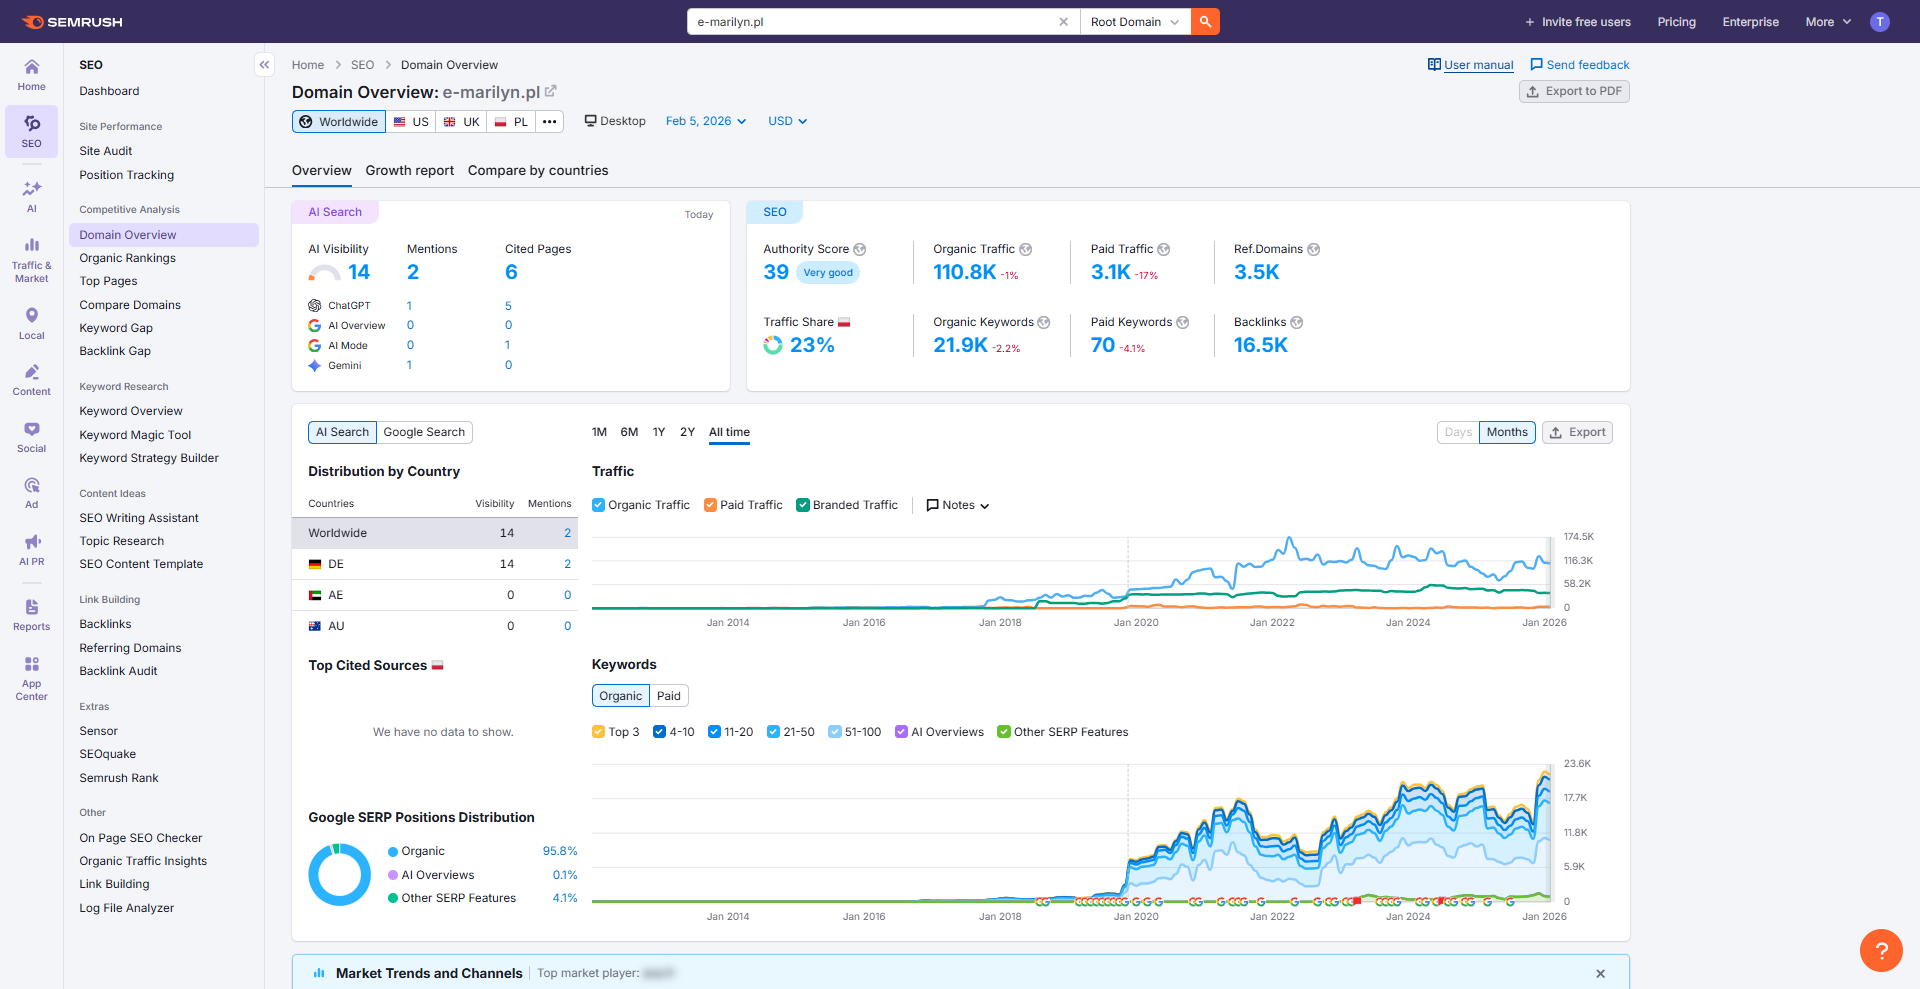
Task: Open the AI PR sidebar icon
Action: [32, 549]
